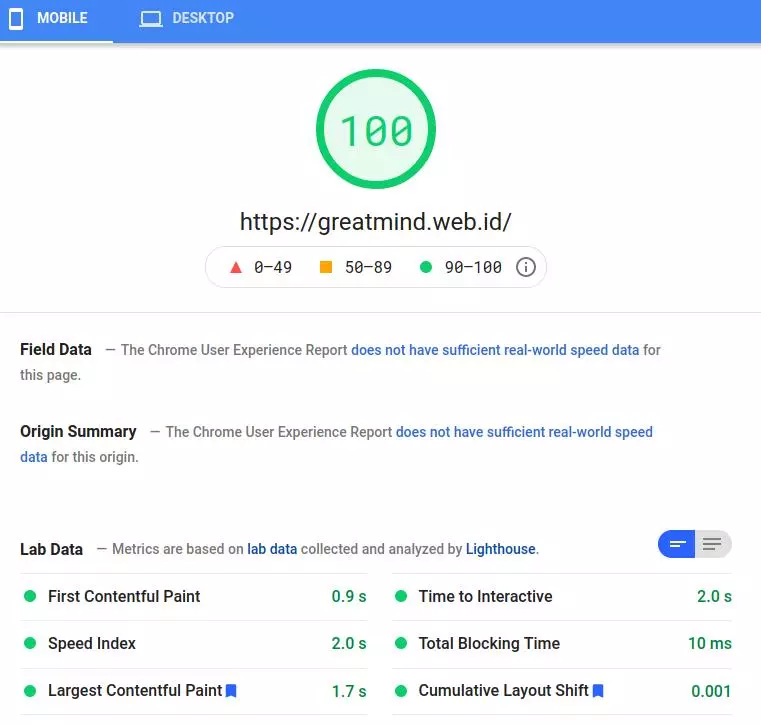Open the Lighthouse link
Image resolution: width=761 pixels, height=725 pixels.
pyautogui.click(x=500, y=549)
